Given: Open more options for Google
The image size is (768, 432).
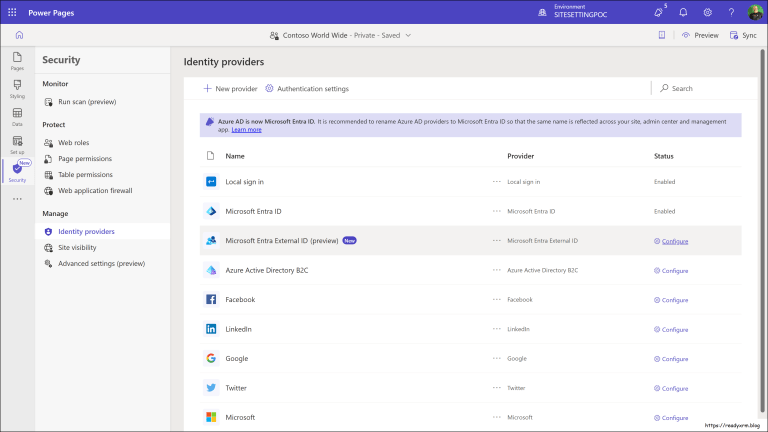Looking at the screenshot, I should tap(497, 358).
